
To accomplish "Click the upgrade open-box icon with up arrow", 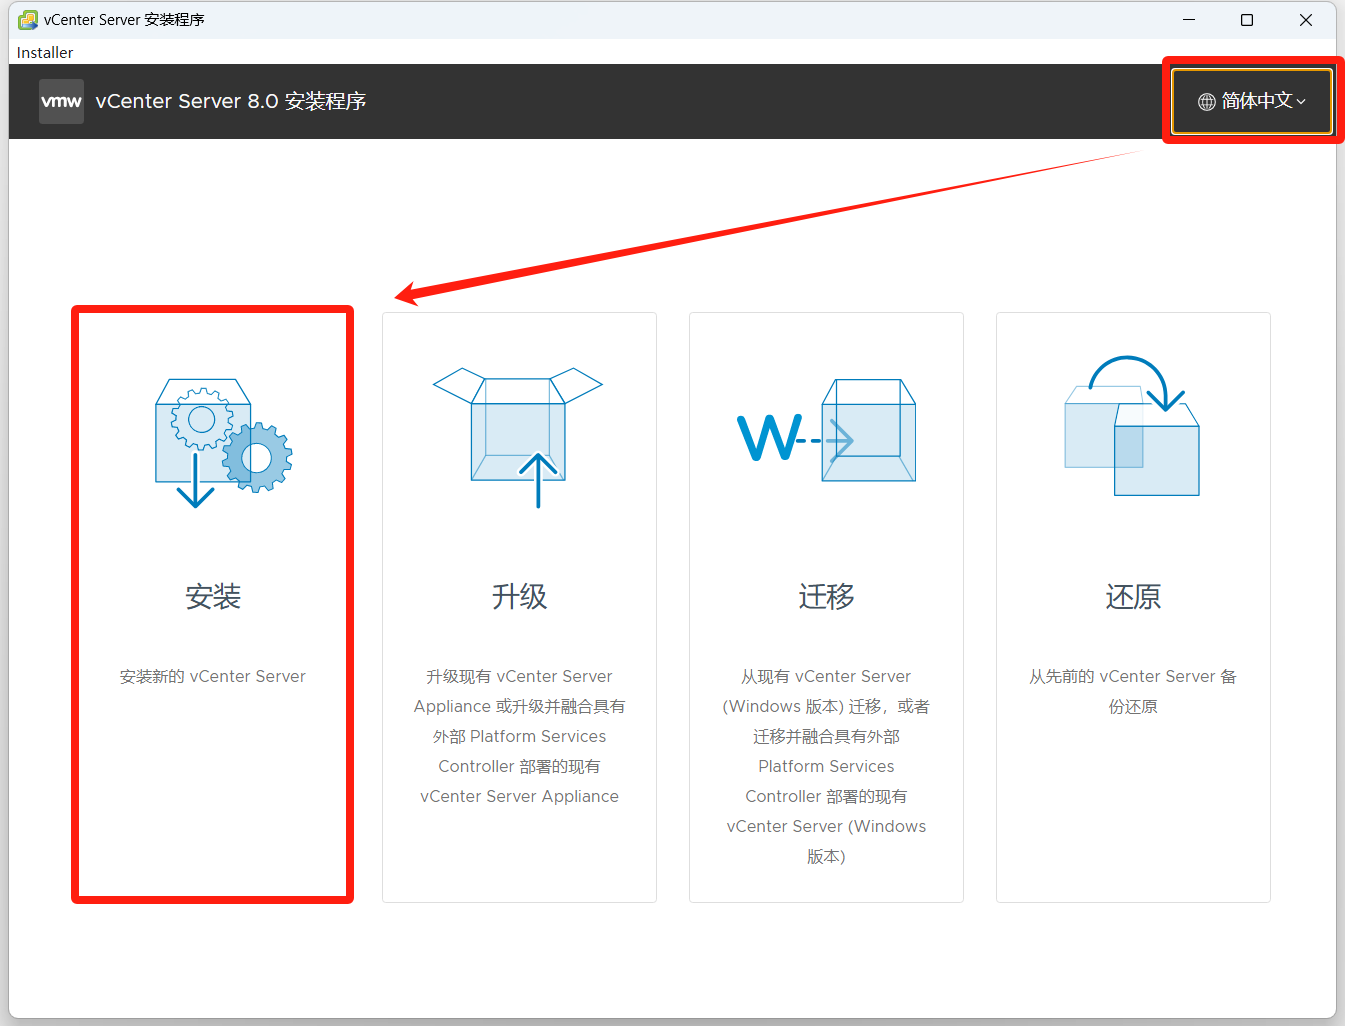I will click(x=518, y=437).
